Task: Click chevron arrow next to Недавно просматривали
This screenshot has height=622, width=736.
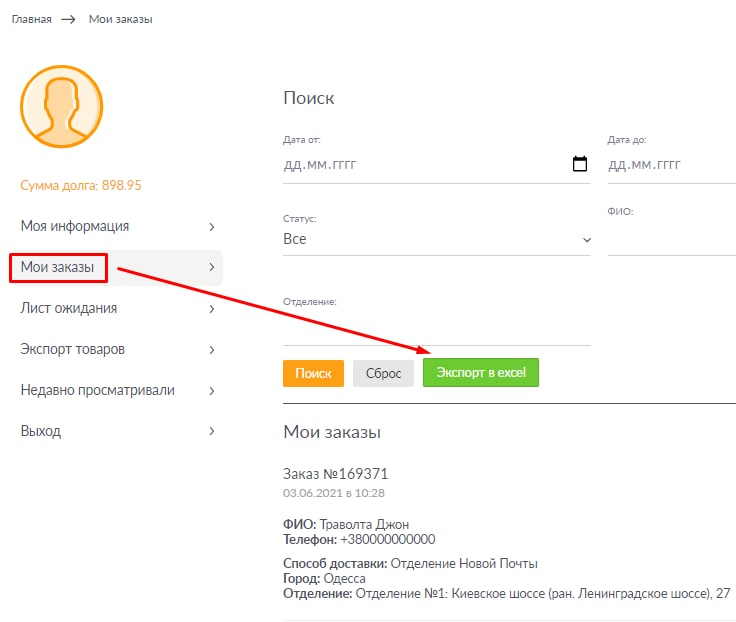Action: pos(211,391)
